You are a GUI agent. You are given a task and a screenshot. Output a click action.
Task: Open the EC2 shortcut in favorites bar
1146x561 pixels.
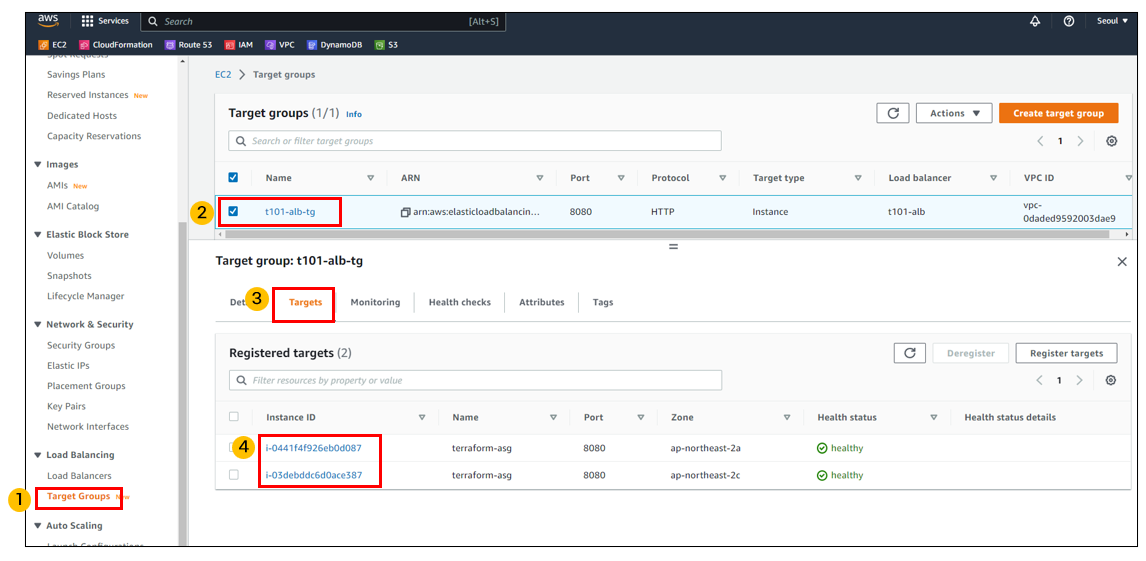point(53,45)
